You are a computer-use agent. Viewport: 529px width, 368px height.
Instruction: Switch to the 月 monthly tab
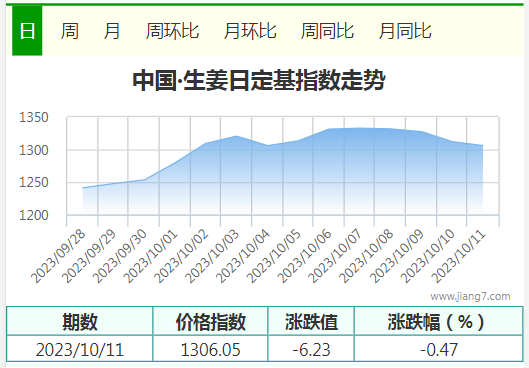click(112, 31)
